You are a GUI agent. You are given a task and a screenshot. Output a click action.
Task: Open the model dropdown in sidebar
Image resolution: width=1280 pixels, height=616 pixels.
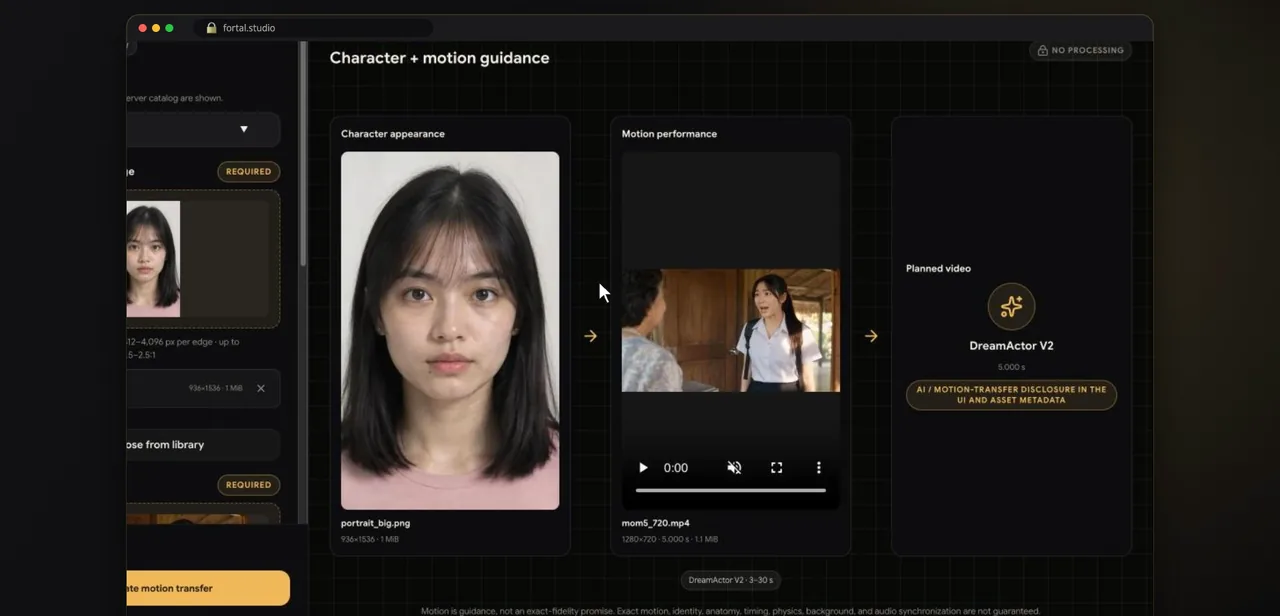(x=203, y=129)
